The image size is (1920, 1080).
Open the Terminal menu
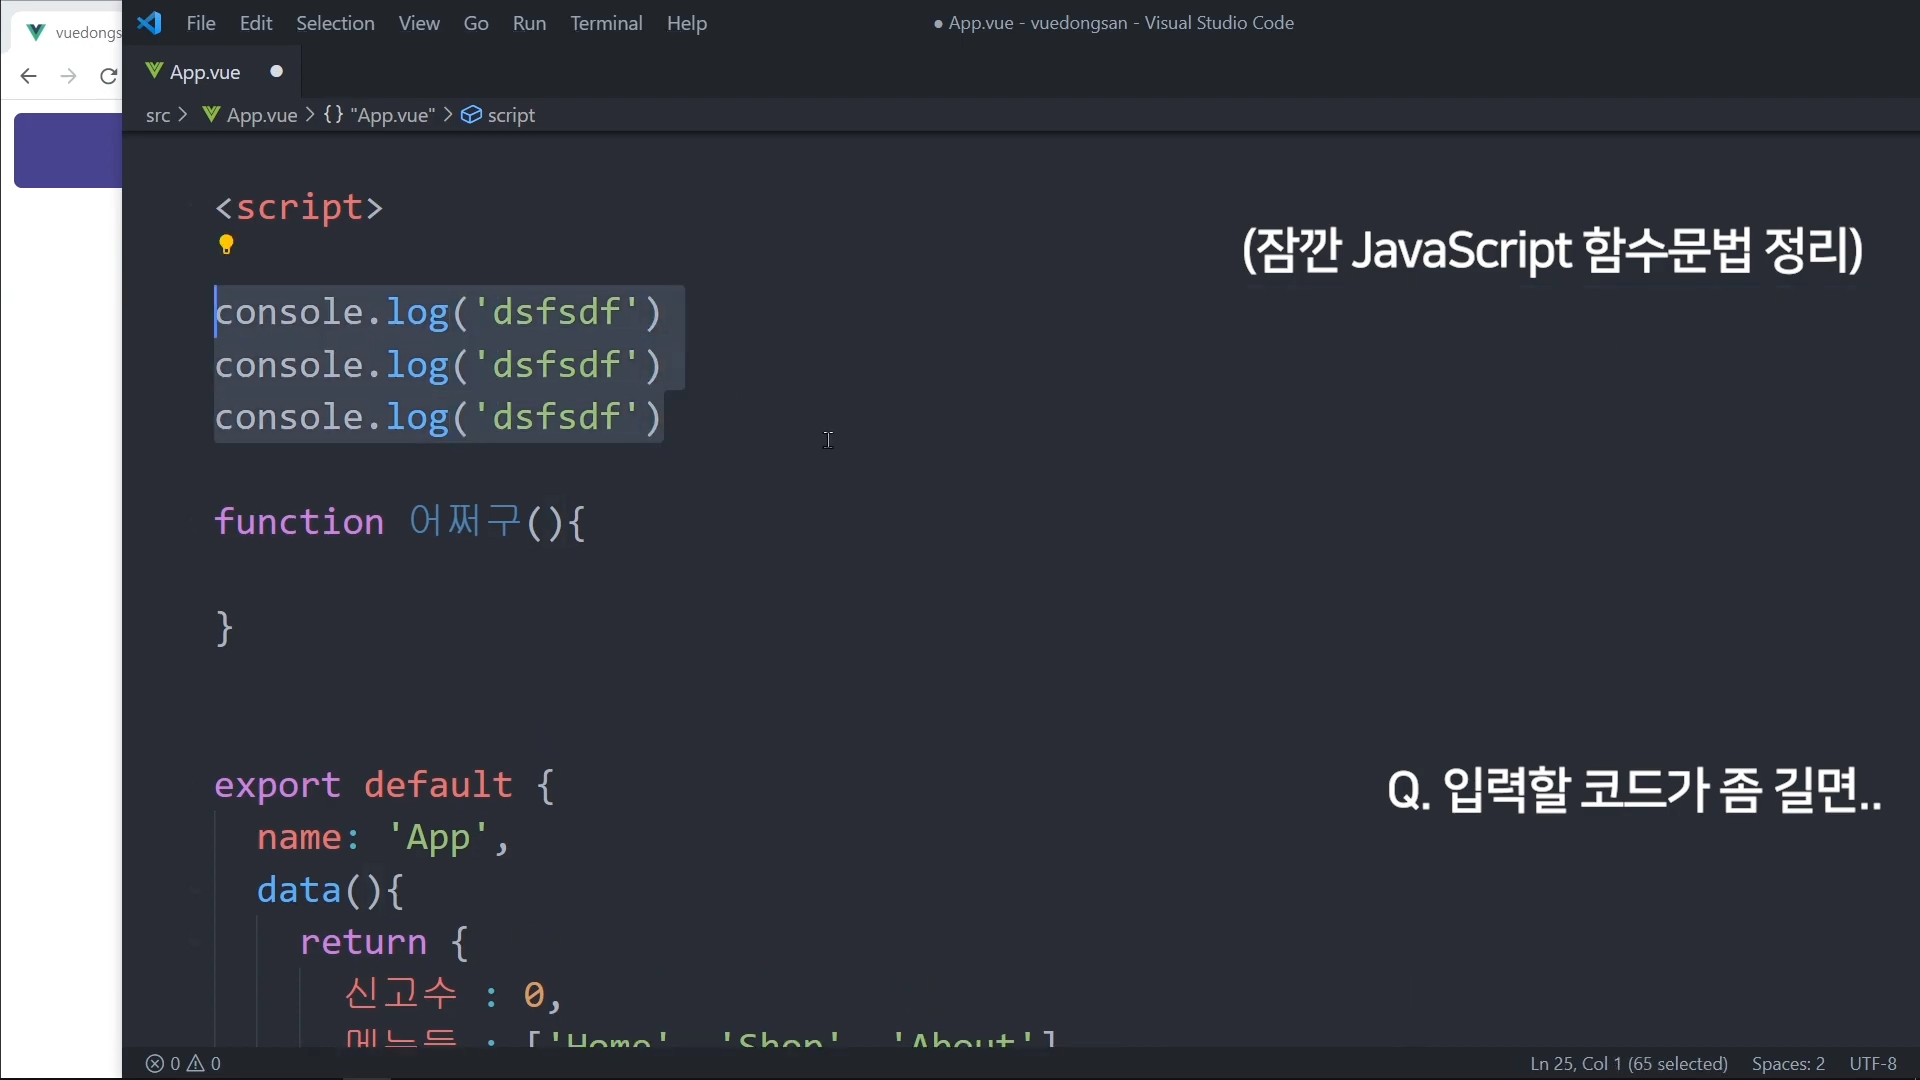(606, 23)
